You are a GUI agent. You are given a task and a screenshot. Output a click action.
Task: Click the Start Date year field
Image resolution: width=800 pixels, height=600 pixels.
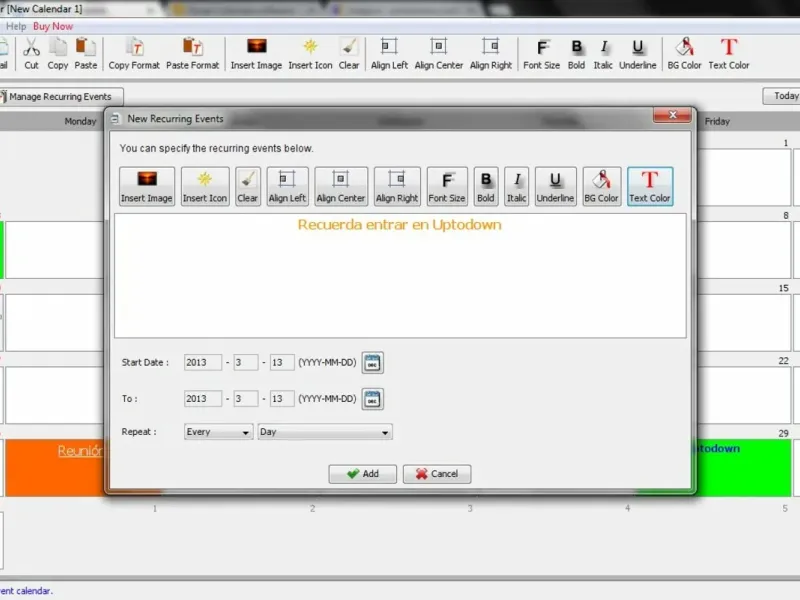click(x=203, y=363)
